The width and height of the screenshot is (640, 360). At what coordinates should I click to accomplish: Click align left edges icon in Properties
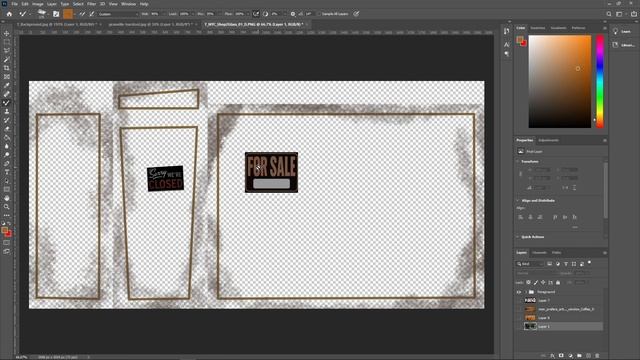tap(520, 217)
